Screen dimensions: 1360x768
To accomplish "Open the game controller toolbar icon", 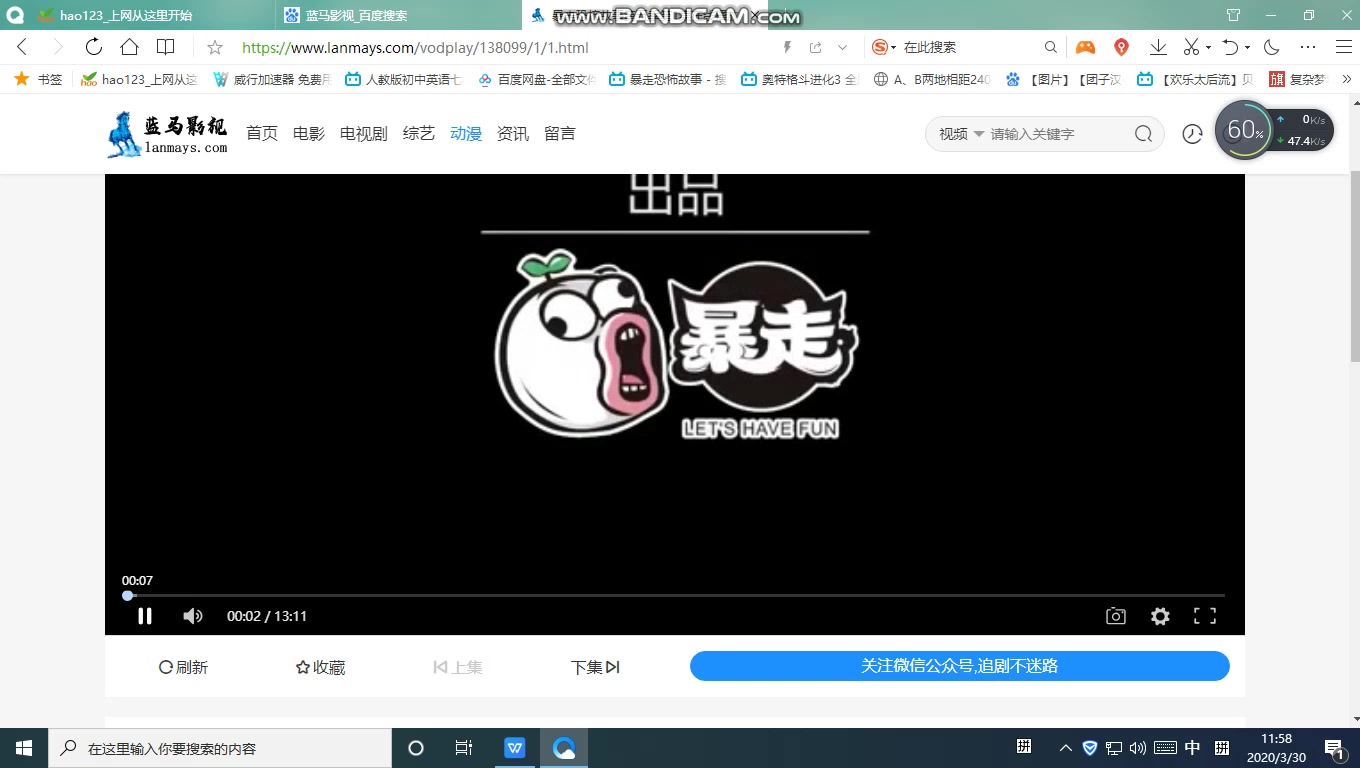I will 1085,47.
